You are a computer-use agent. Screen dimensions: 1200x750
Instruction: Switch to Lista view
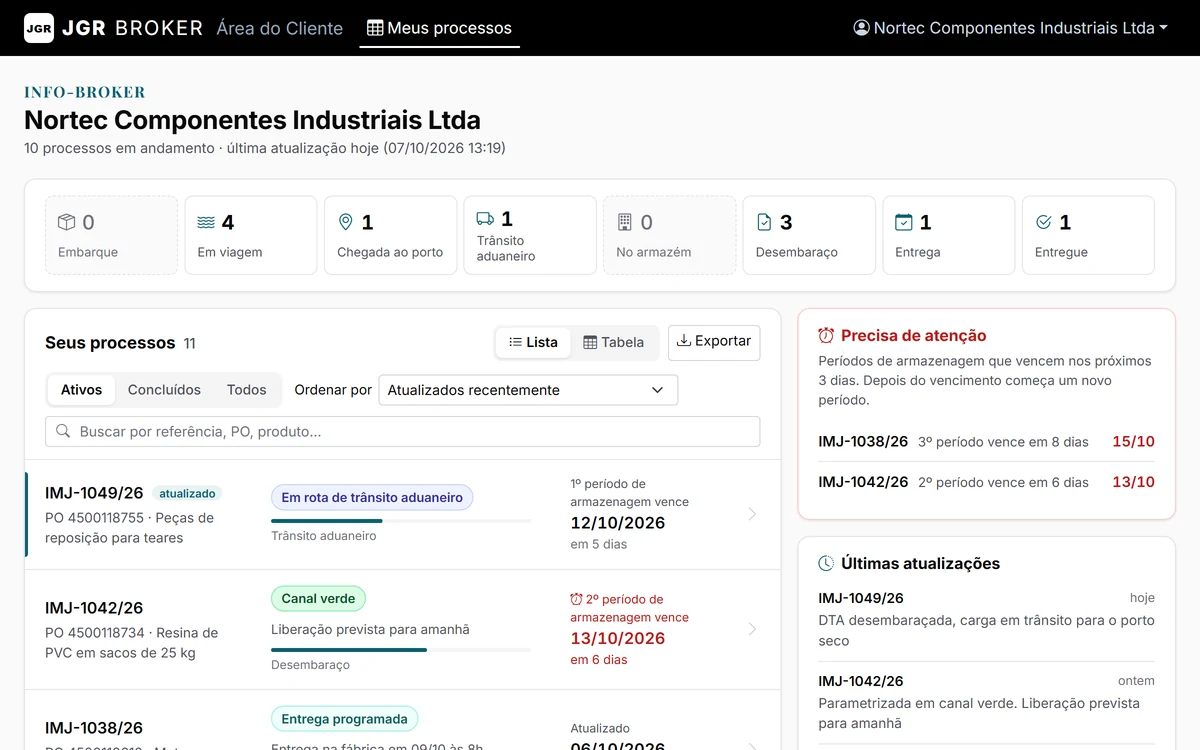click(533, 342)
